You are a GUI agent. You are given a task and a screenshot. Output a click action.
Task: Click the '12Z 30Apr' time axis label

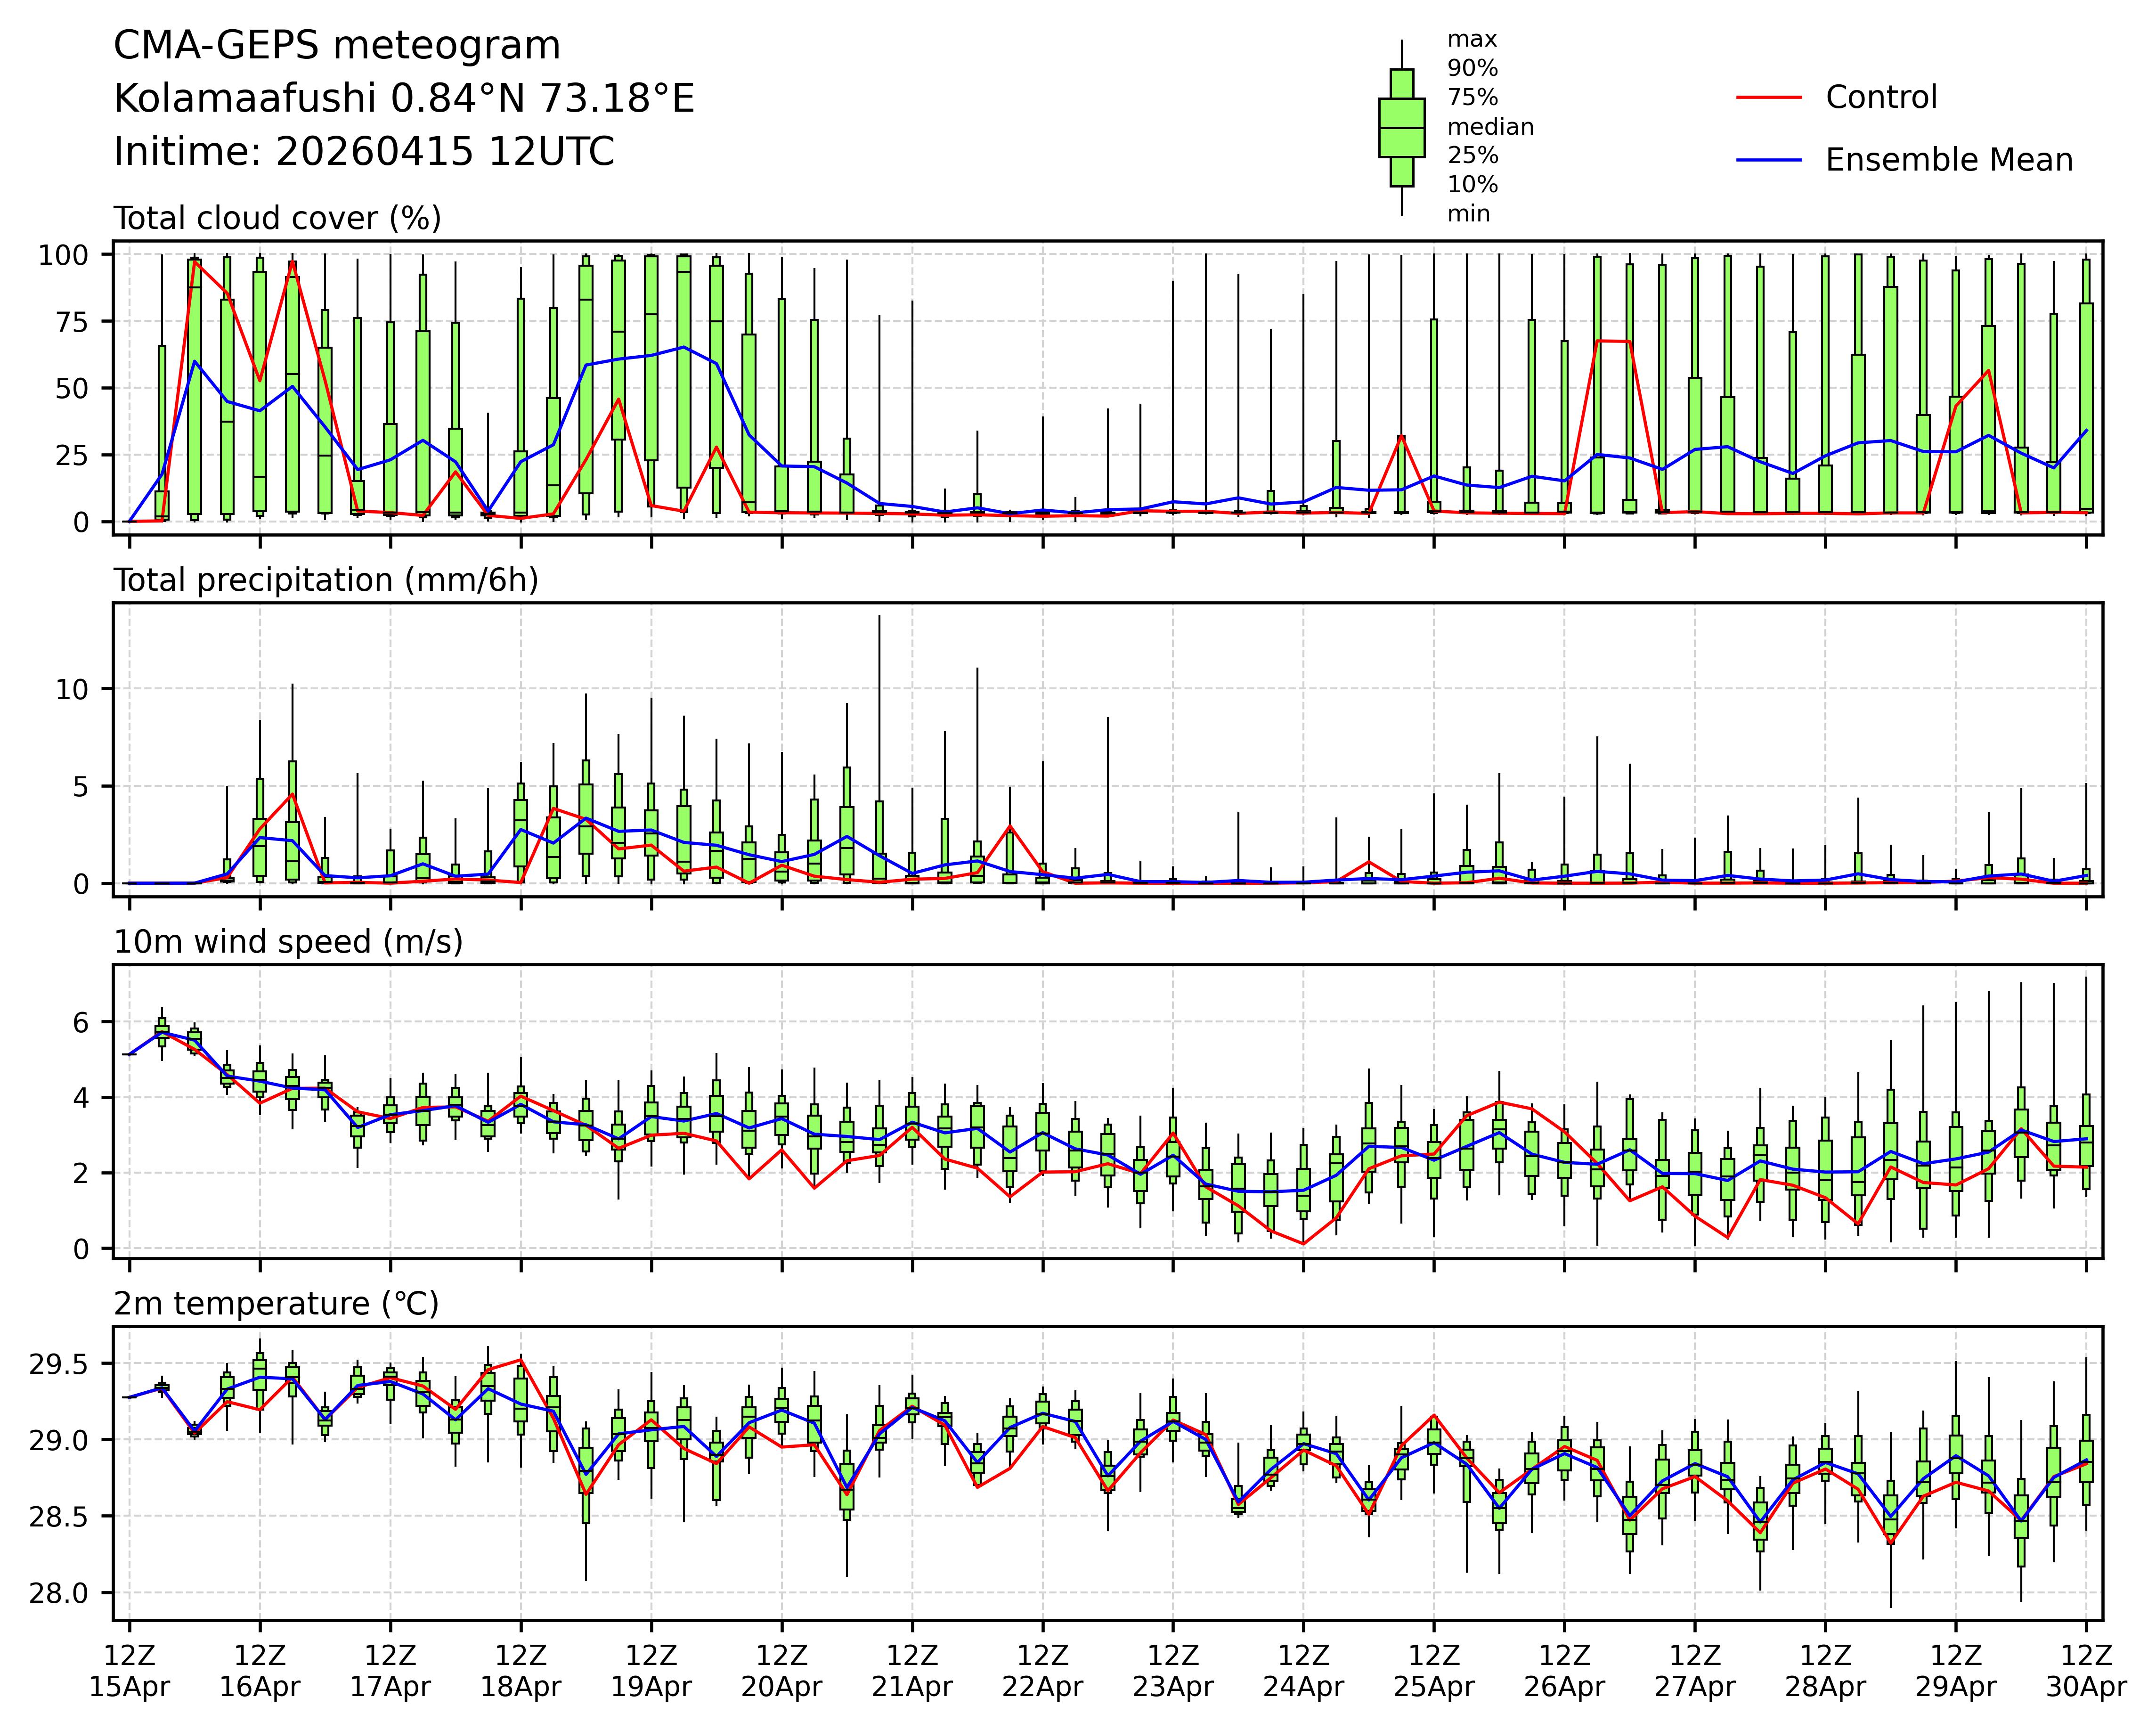(2085, 1670)
